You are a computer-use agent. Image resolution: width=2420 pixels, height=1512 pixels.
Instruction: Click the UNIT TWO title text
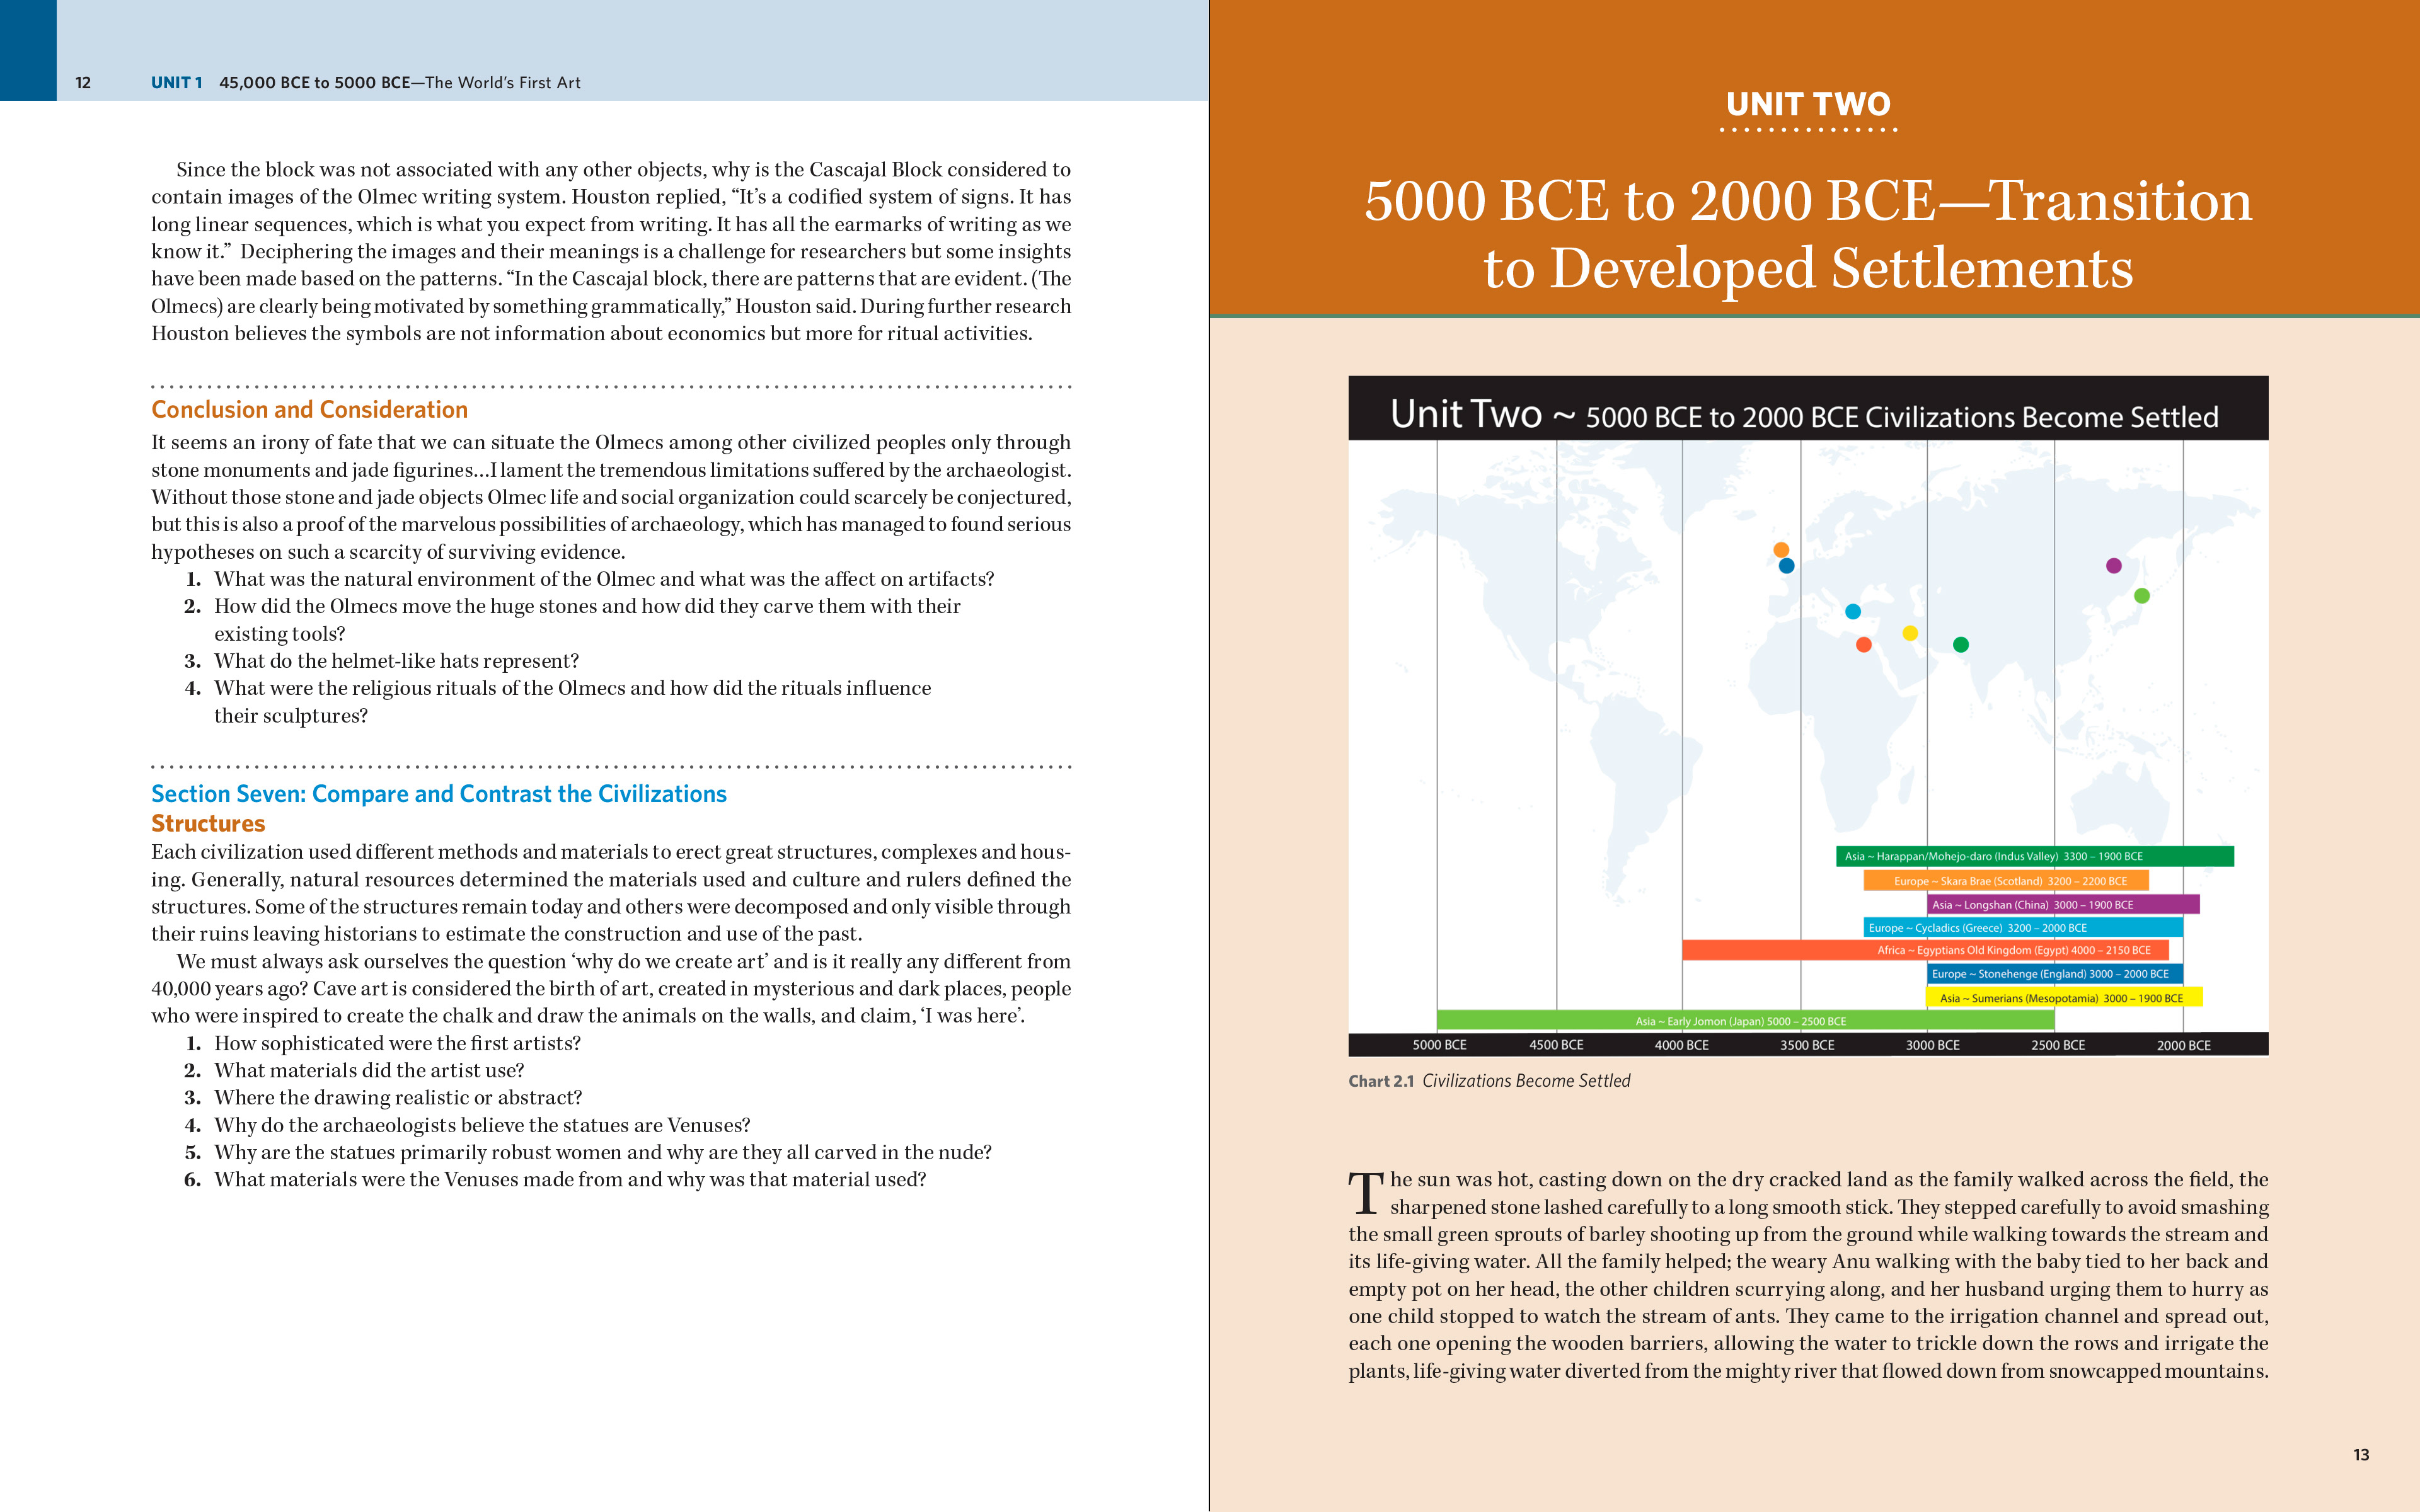click(1808, 104)
